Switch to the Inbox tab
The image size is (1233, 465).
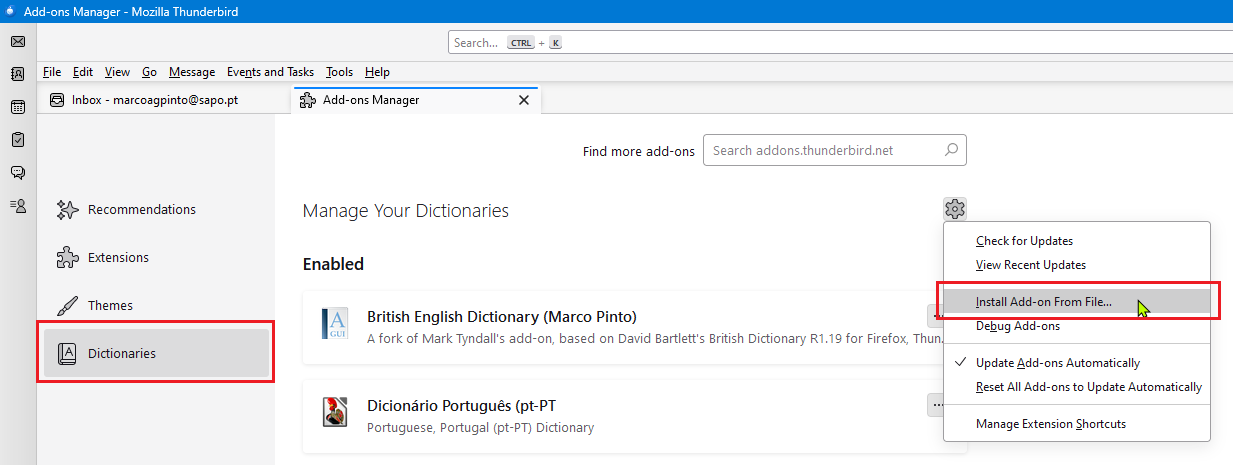[x=164, y=100]
